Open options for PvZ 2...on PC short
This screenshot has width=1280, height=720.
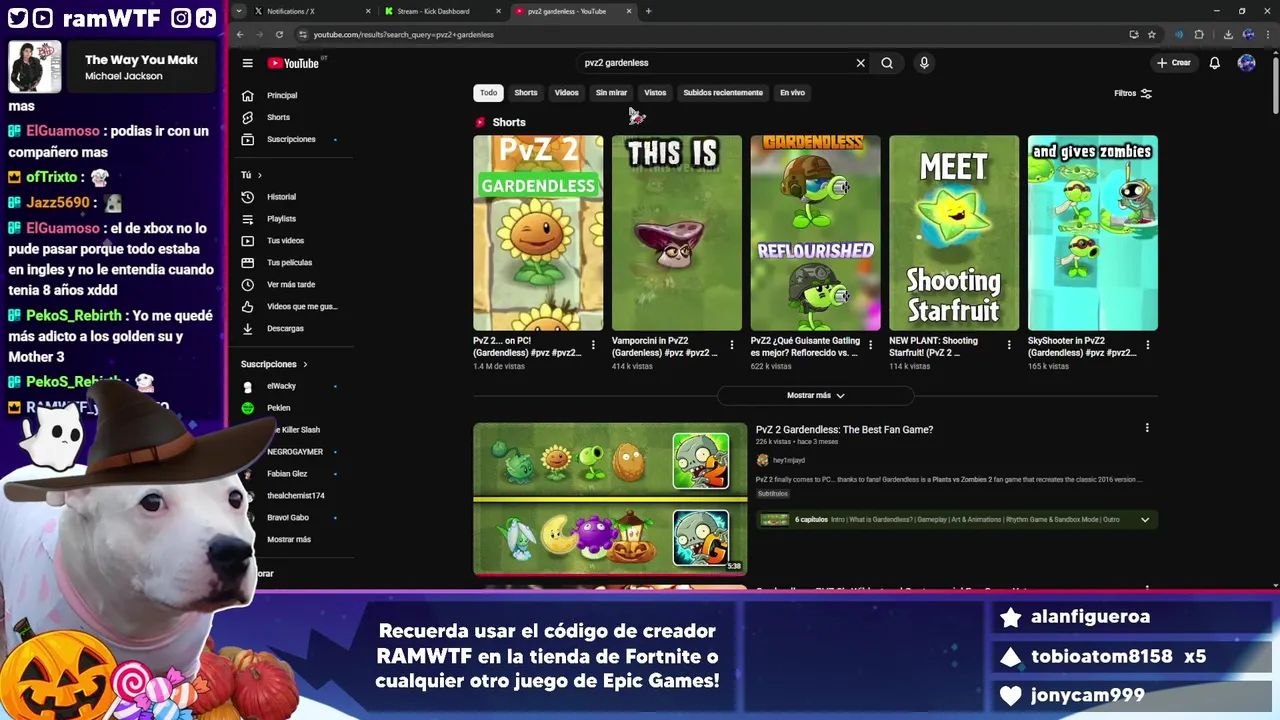(593, 345)
